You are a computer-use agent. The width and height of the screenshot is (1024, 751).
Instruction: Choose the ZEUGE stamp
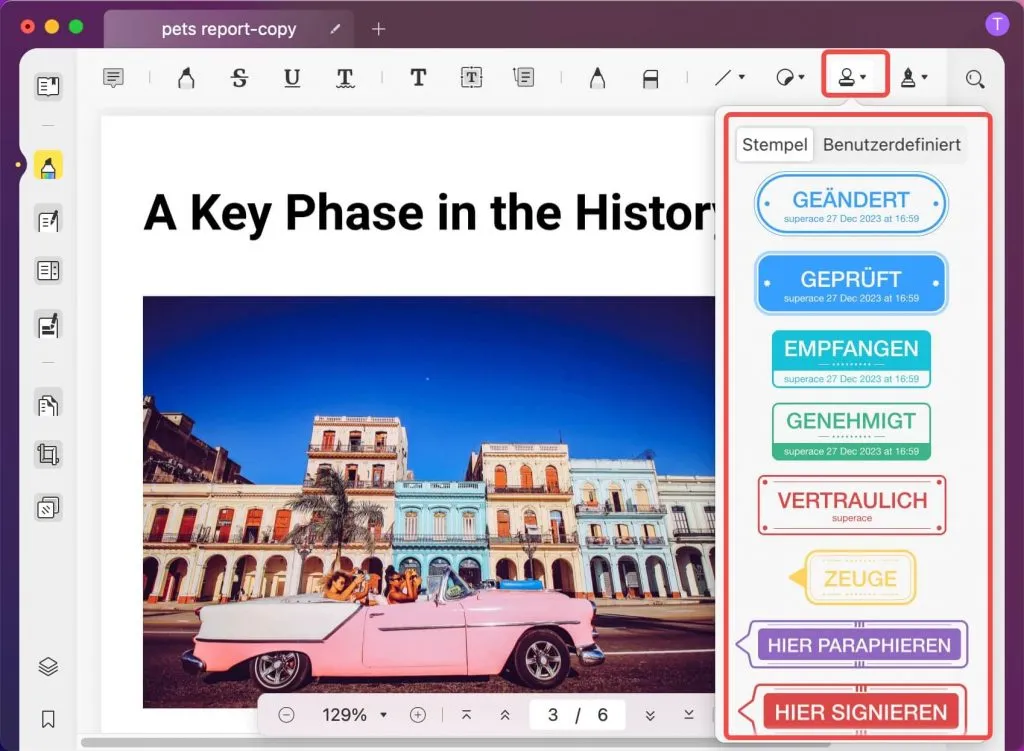pyautogui.click(x=853, y=577)
